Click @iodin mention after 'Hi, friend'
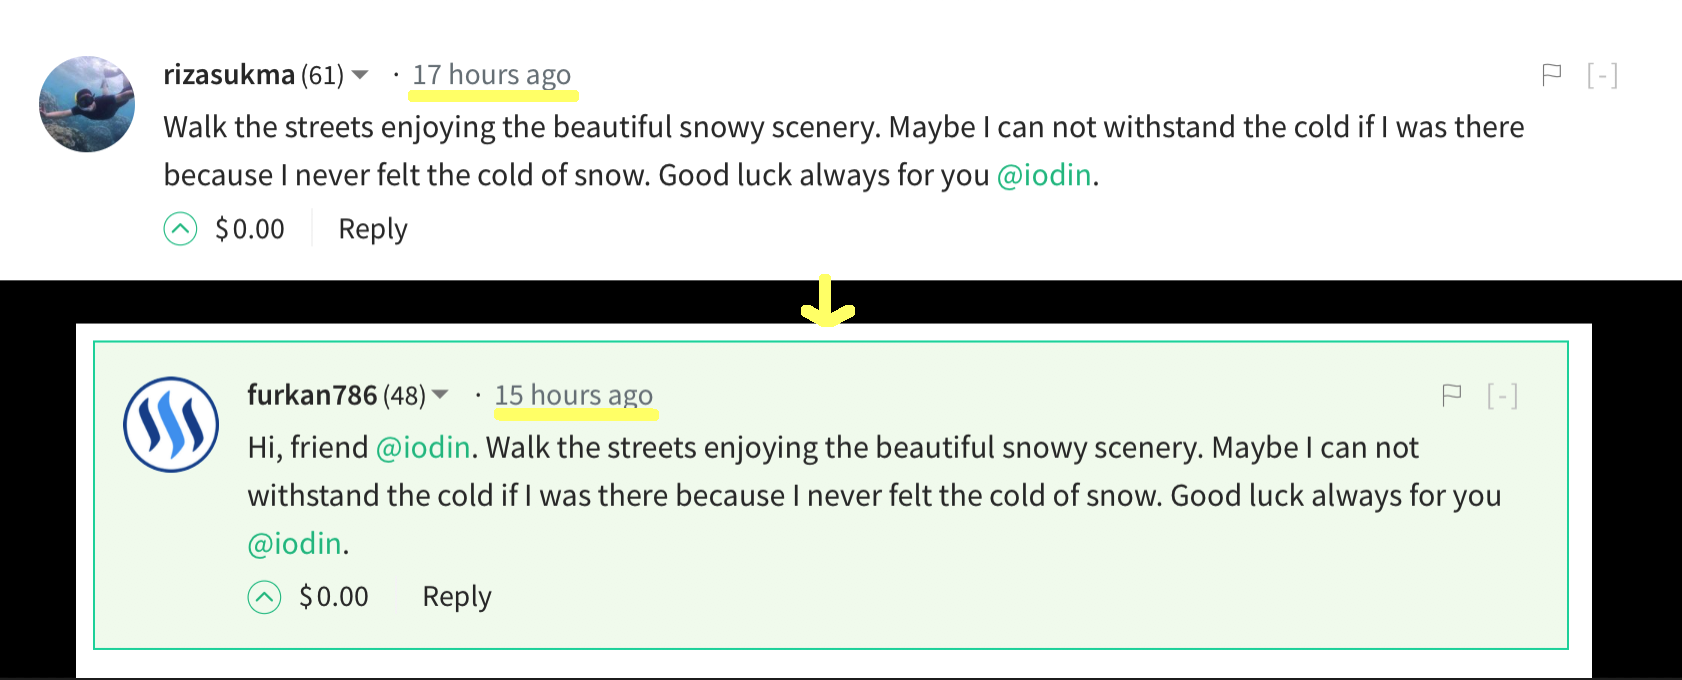1682x680 pixels. point(423,447)
